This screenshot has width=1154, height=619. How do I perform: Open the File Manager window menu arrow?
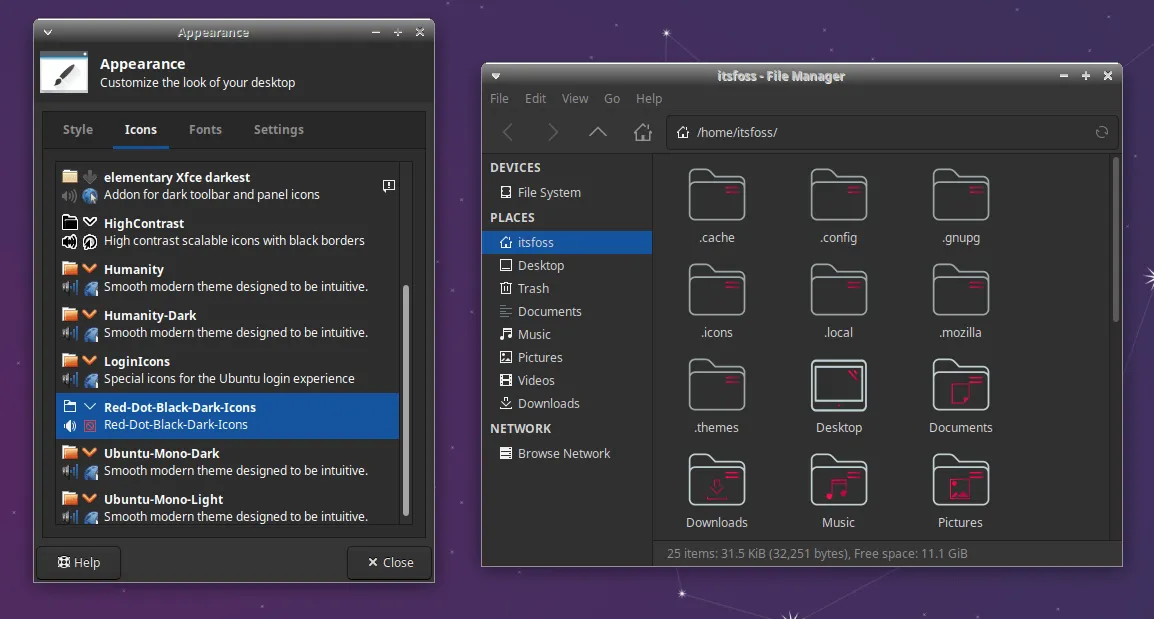496,76
